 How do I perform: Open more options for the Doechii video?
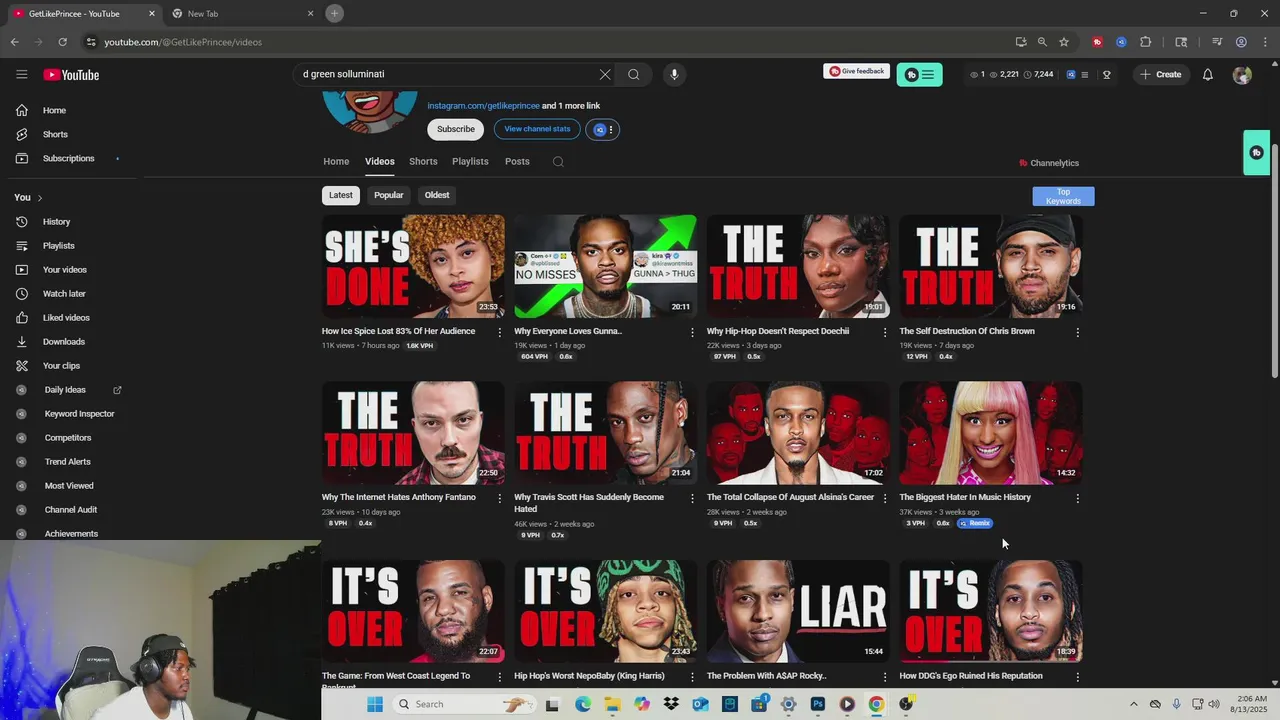click(x=884, y=332)
